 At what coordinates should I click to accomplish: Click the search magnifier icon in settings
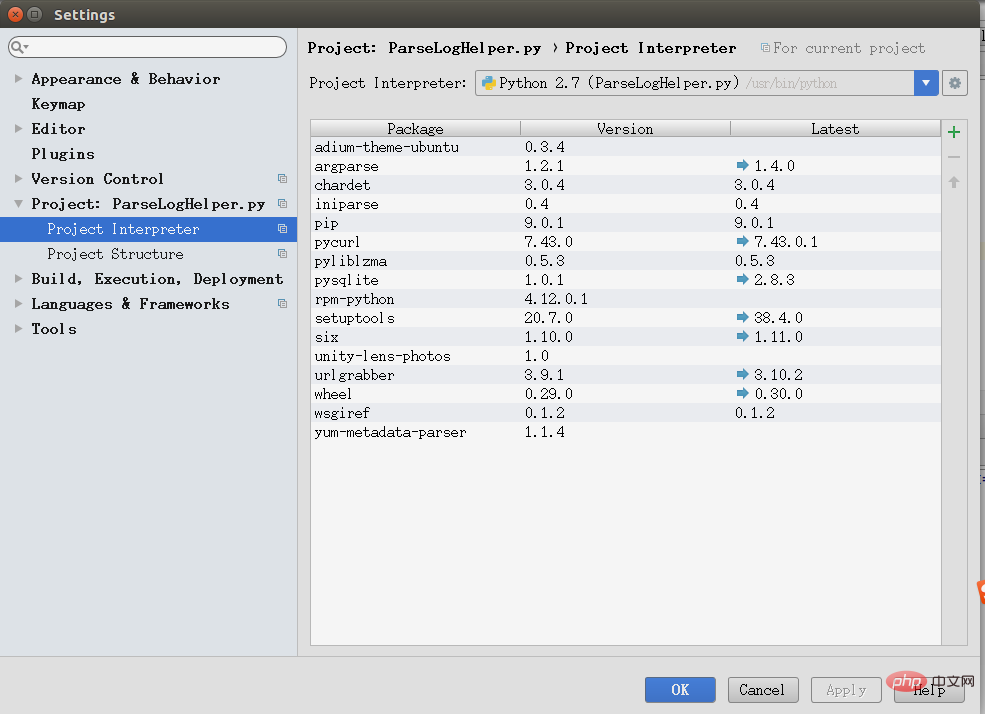coord(19,47)
